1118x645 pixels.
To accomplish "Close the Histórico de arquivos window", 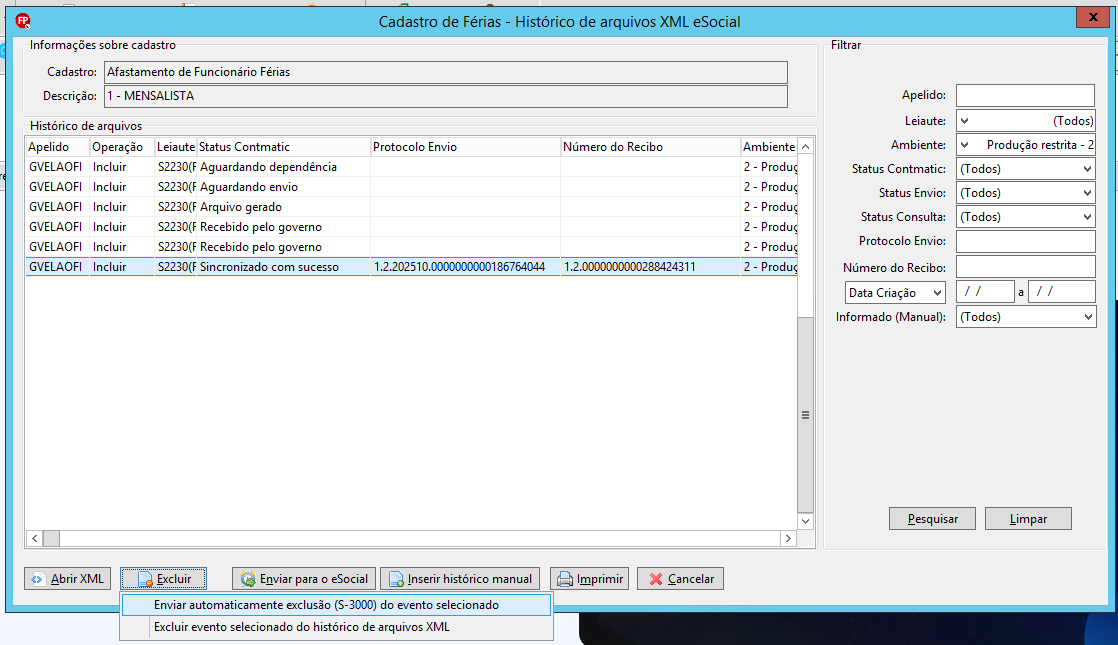I will pos(1093,18).
